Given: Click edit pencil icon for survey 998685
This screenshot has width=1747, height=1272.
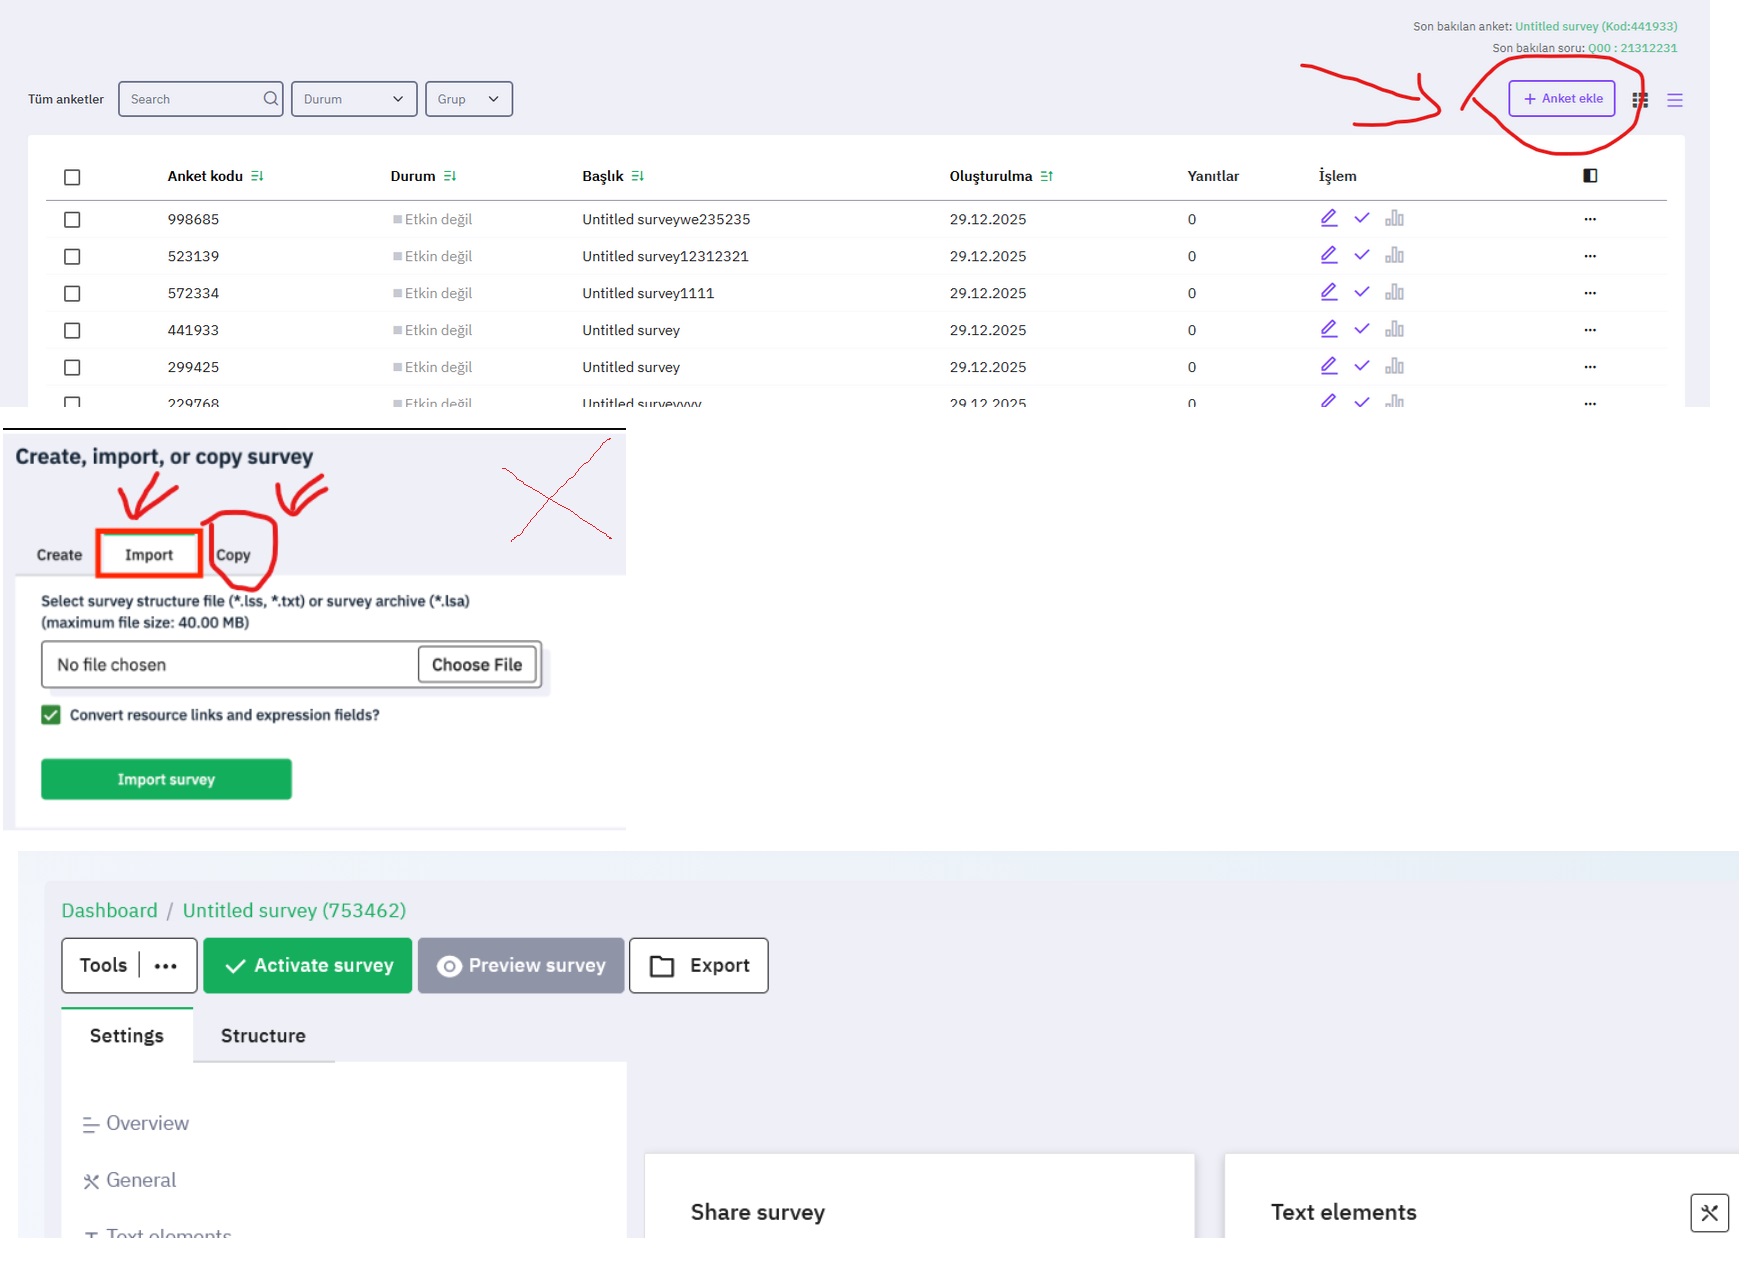Looking at the screenshot, I should (x=1328, y=218).
